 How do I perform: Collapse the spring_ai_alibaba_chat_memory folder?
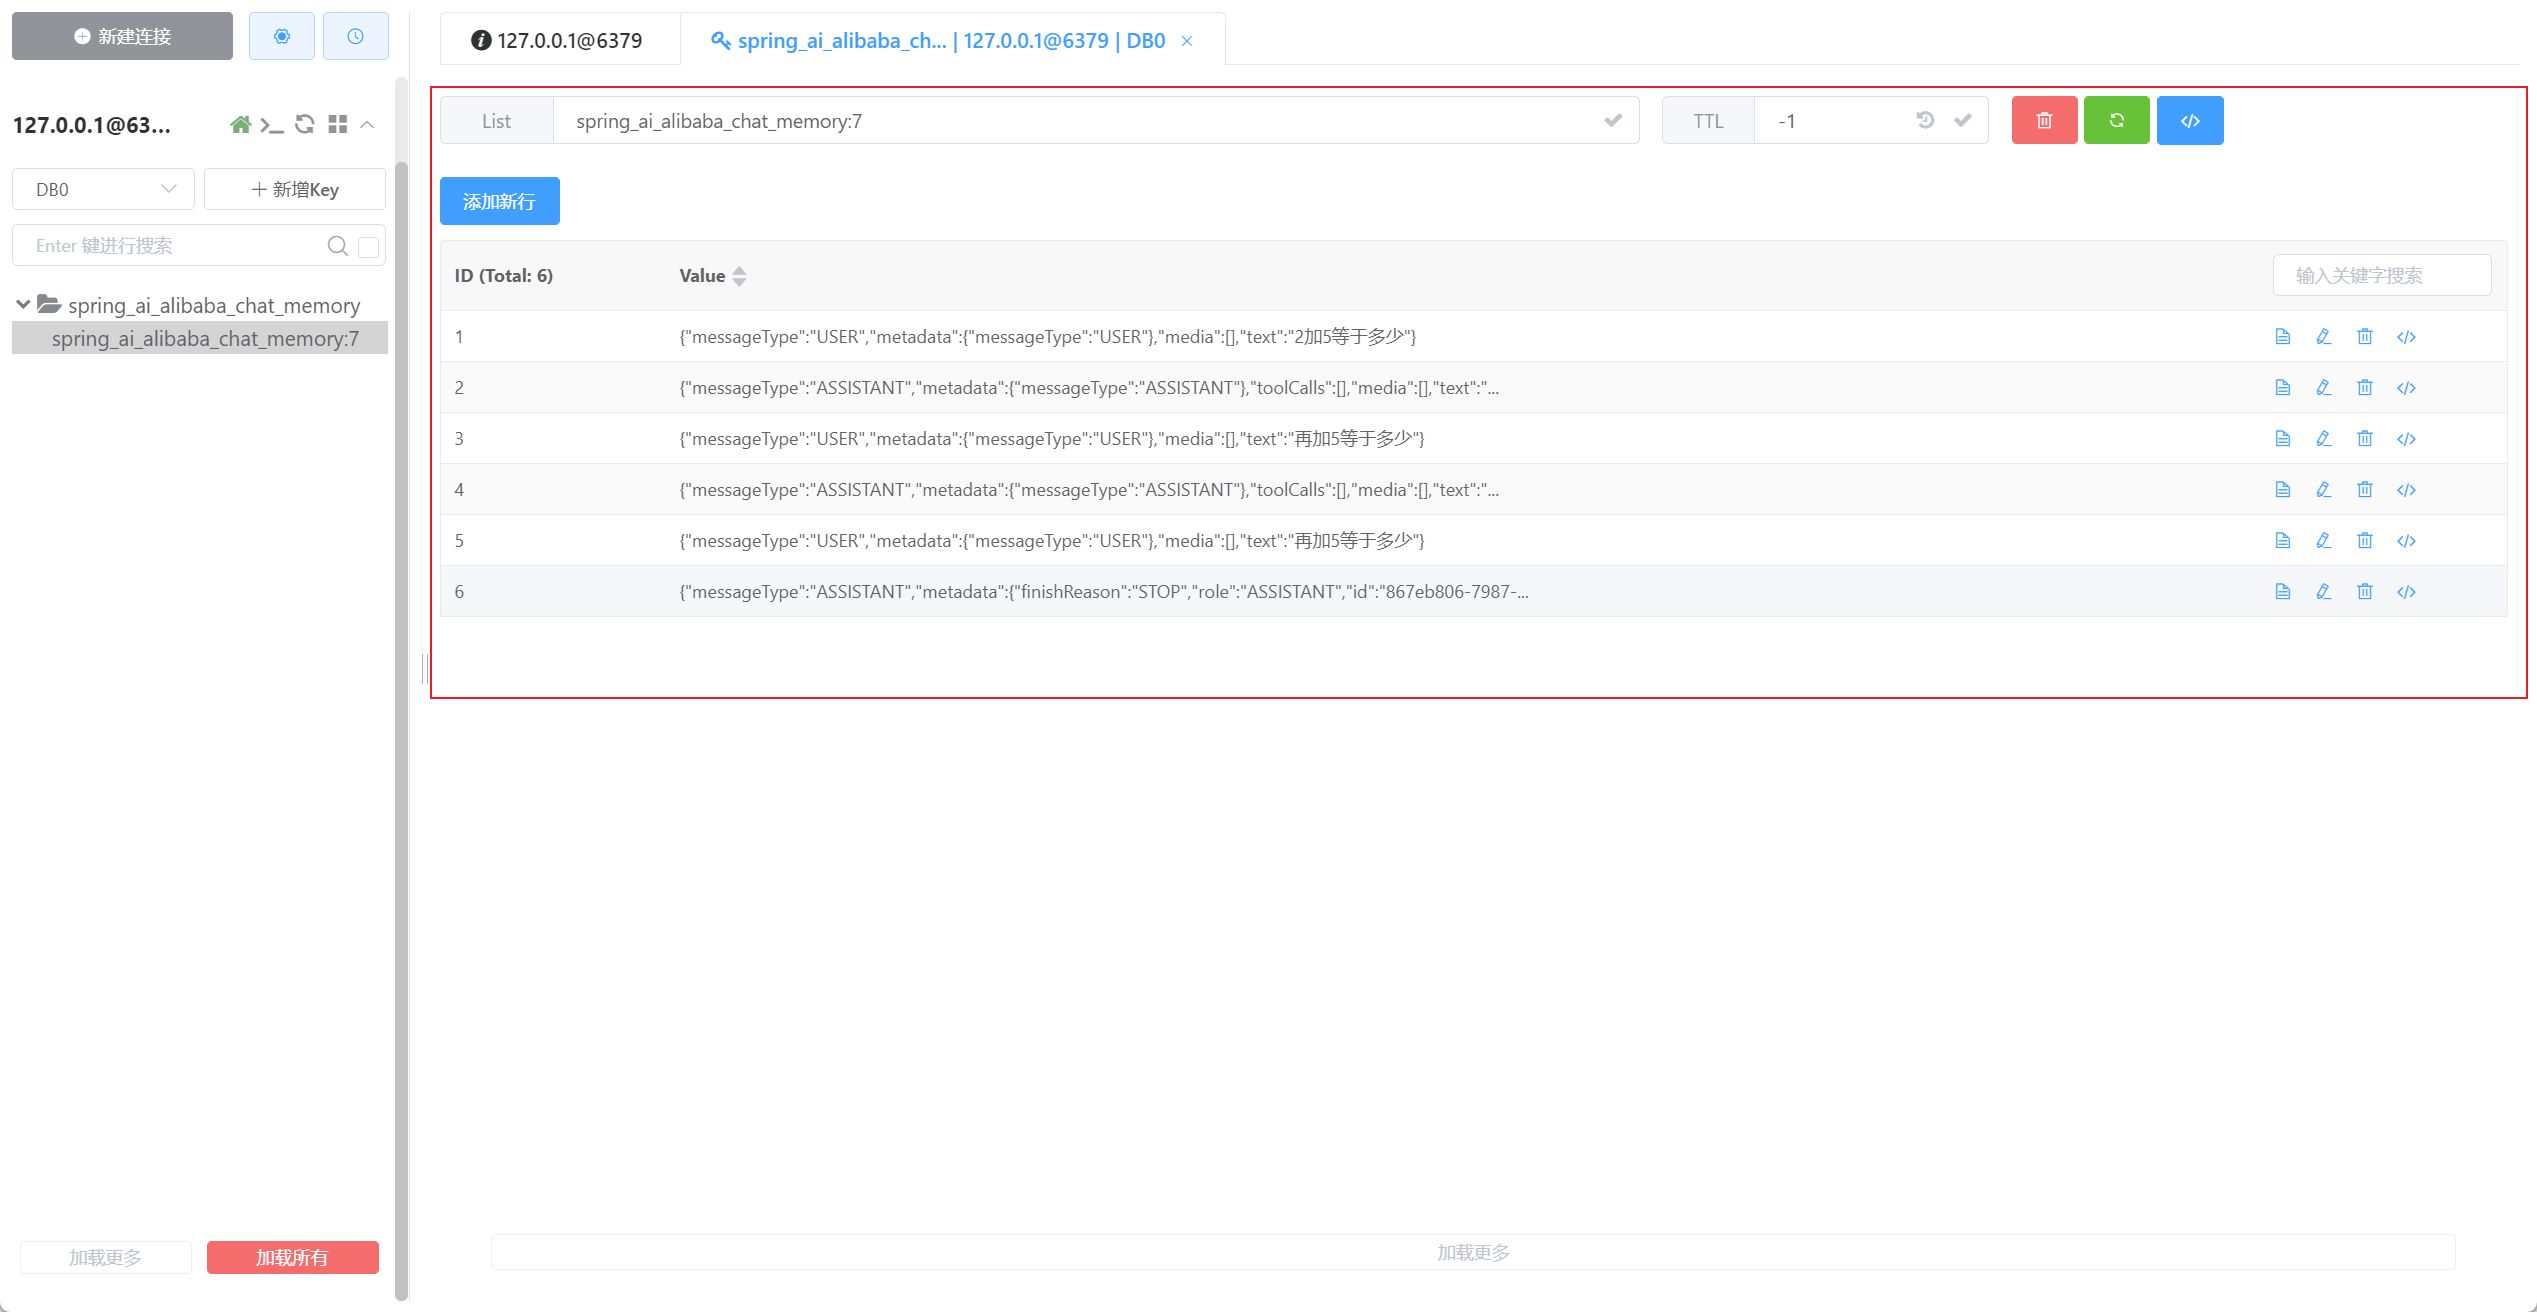pyautogui.click(x=23, y=304)
